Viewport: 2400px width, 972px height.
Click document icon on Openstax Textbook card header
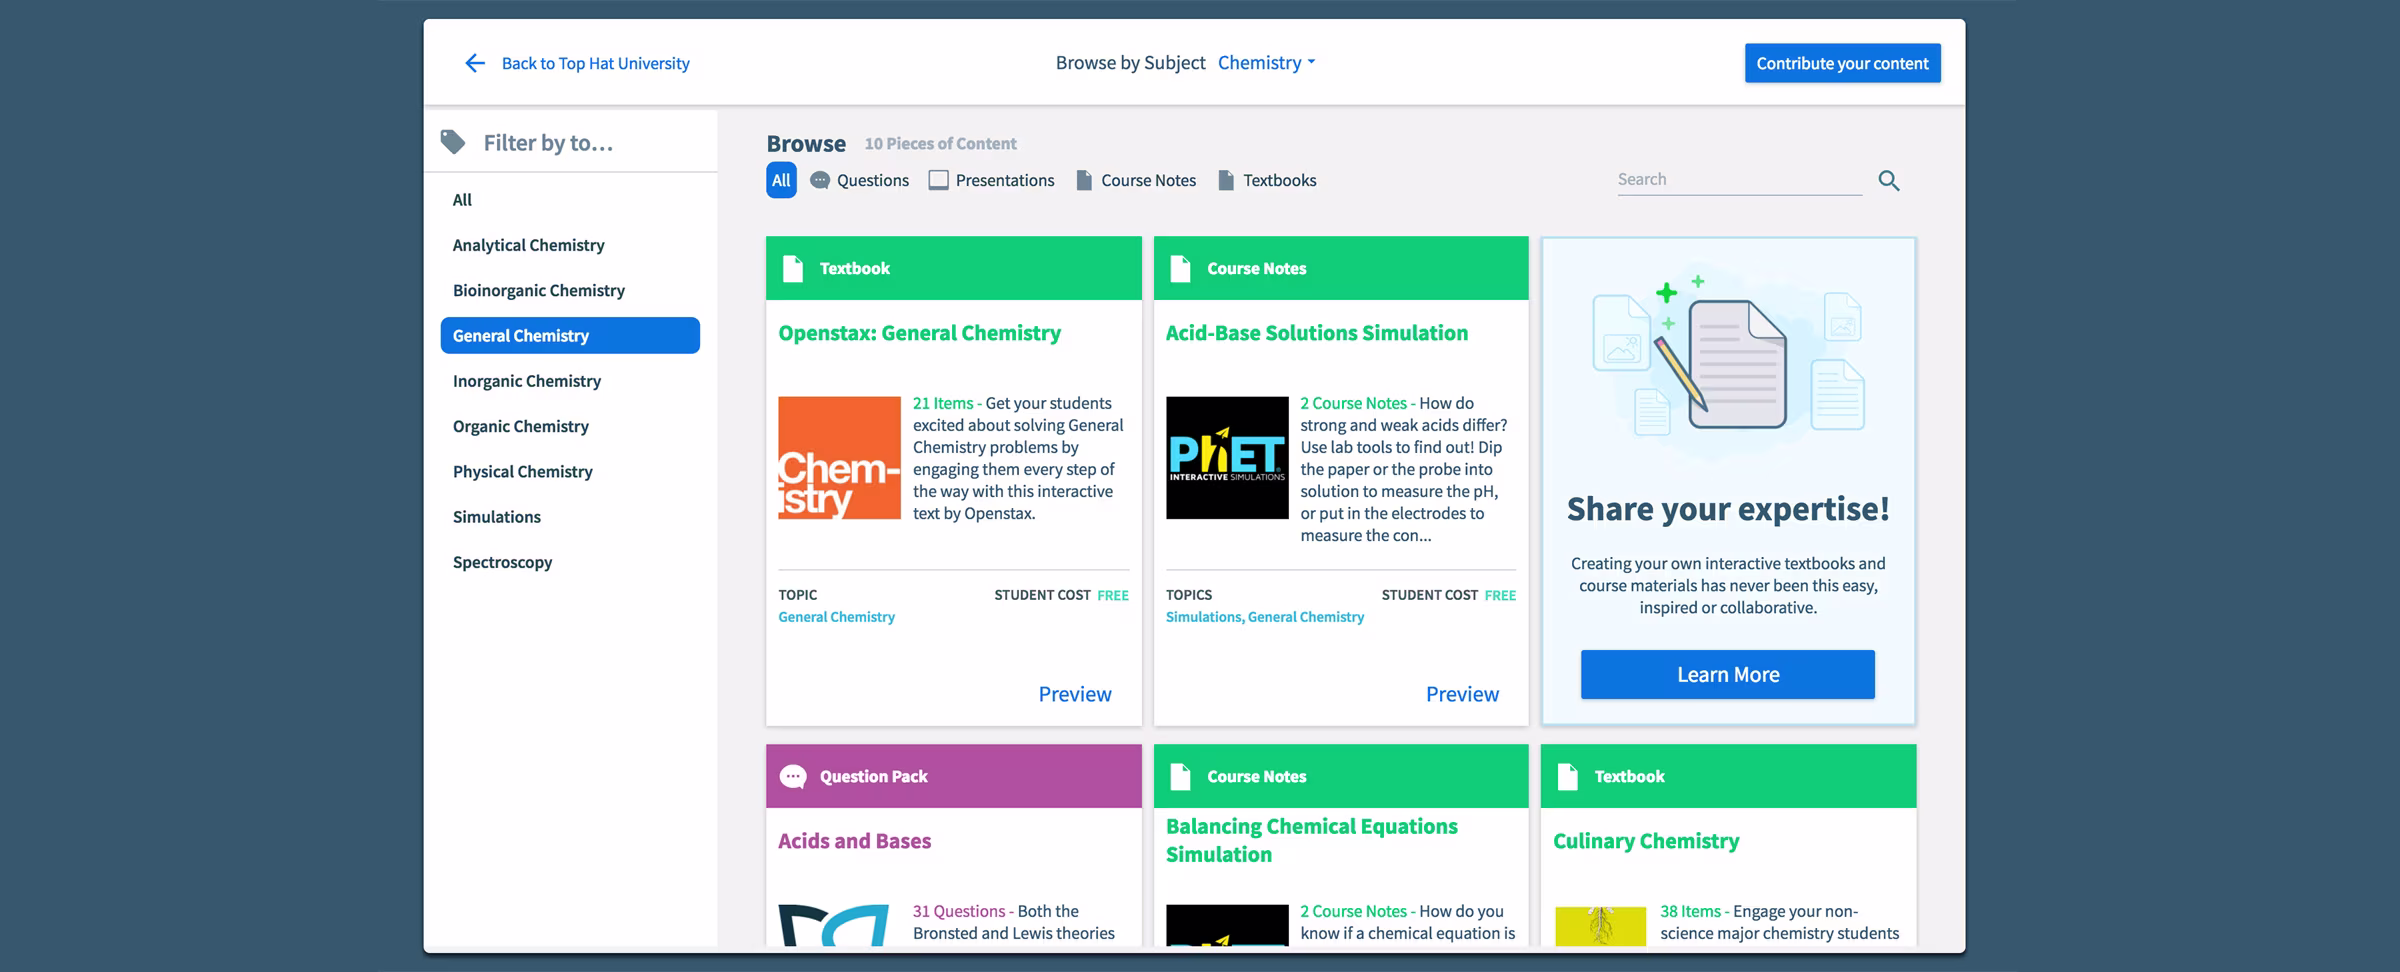[x=793, y=268]
